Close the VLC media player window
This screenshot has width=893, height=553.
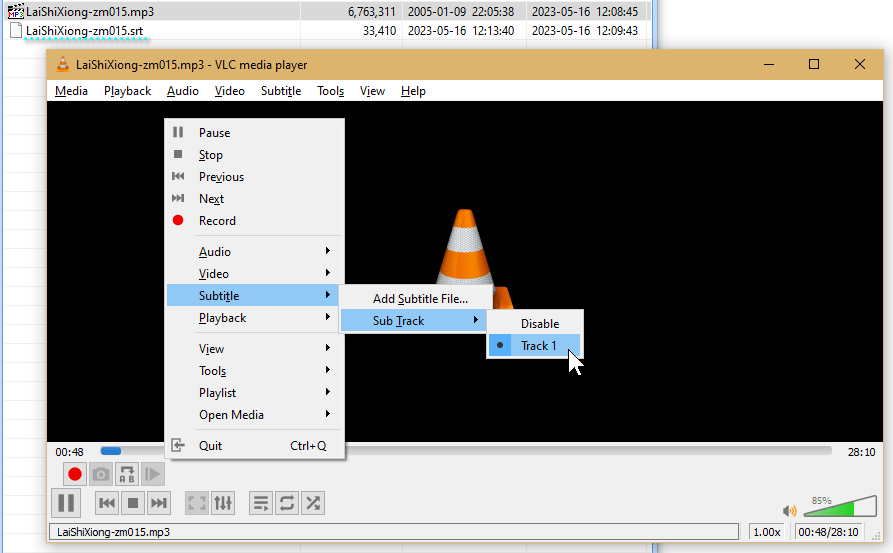point(860,64)
